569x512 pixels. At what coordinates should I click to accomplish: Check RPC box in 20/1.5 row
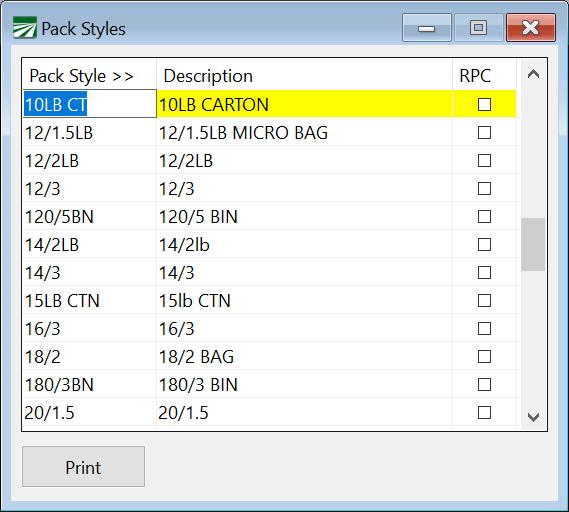(484, 413)
